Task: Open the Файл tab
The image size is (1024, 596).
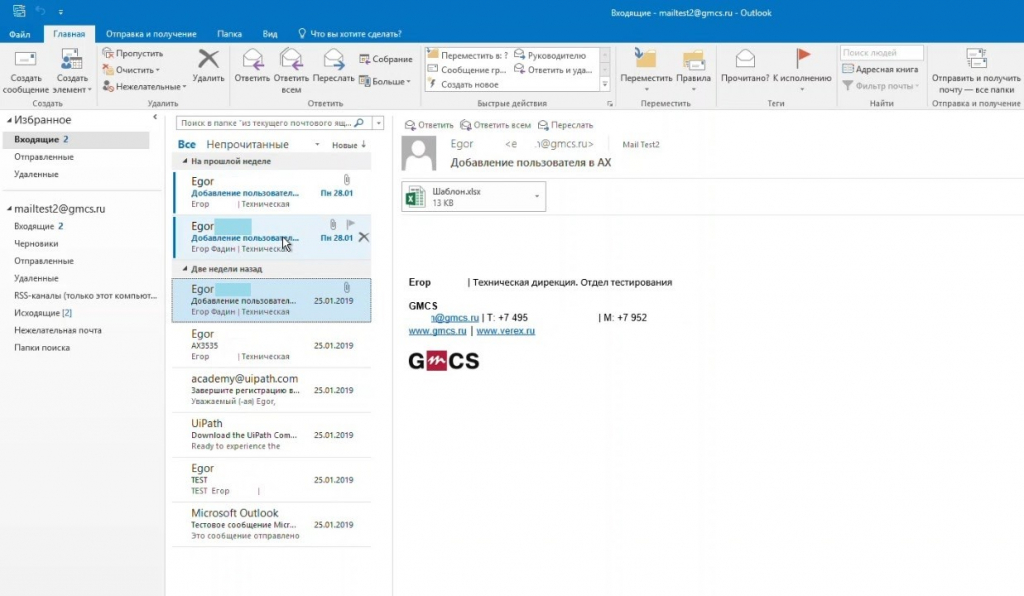Action: [20, 34]
